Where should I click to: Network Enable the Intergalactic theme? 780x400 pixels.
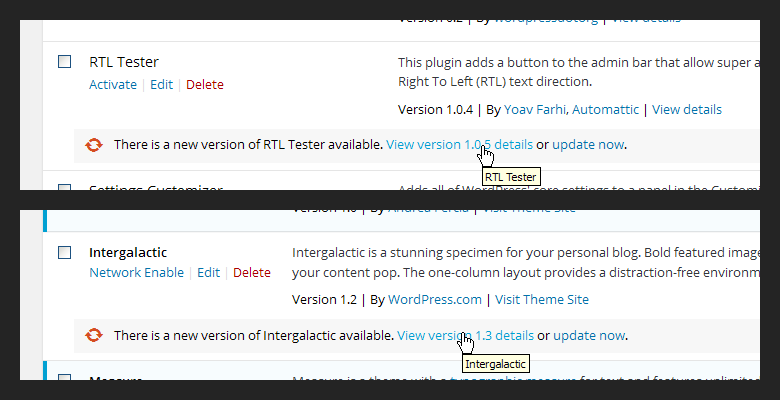point(137,273)
